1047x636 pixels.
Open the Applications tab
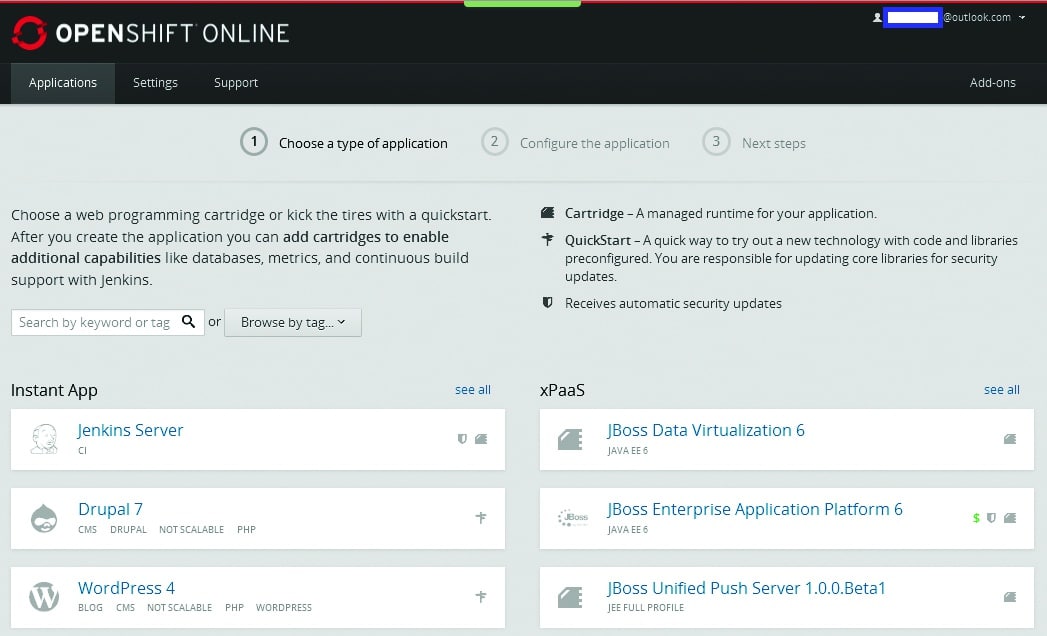(x=63, y=83)
